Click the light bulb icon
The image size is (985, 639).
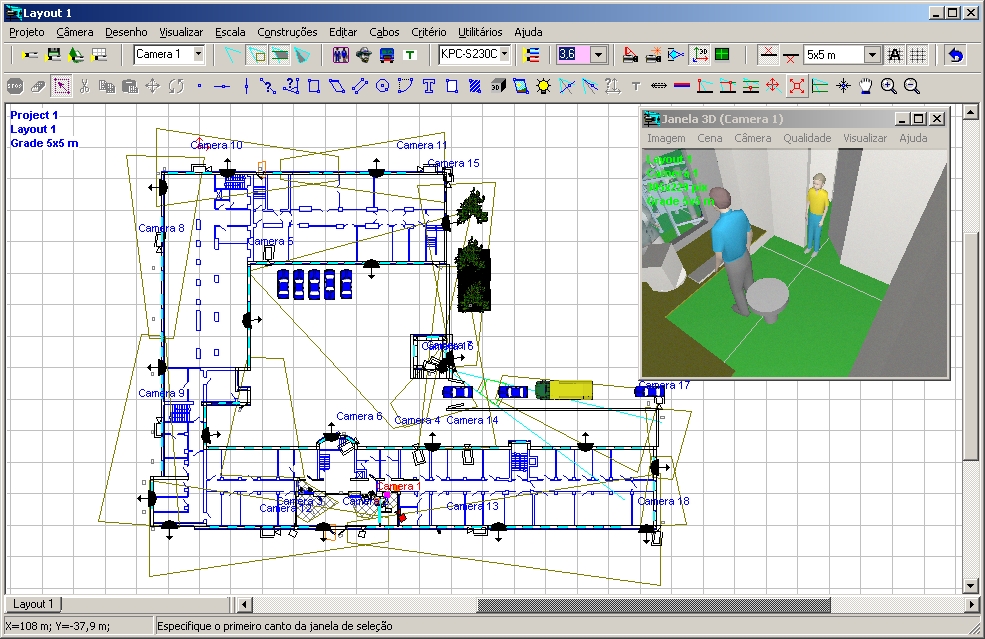point(543,86)
